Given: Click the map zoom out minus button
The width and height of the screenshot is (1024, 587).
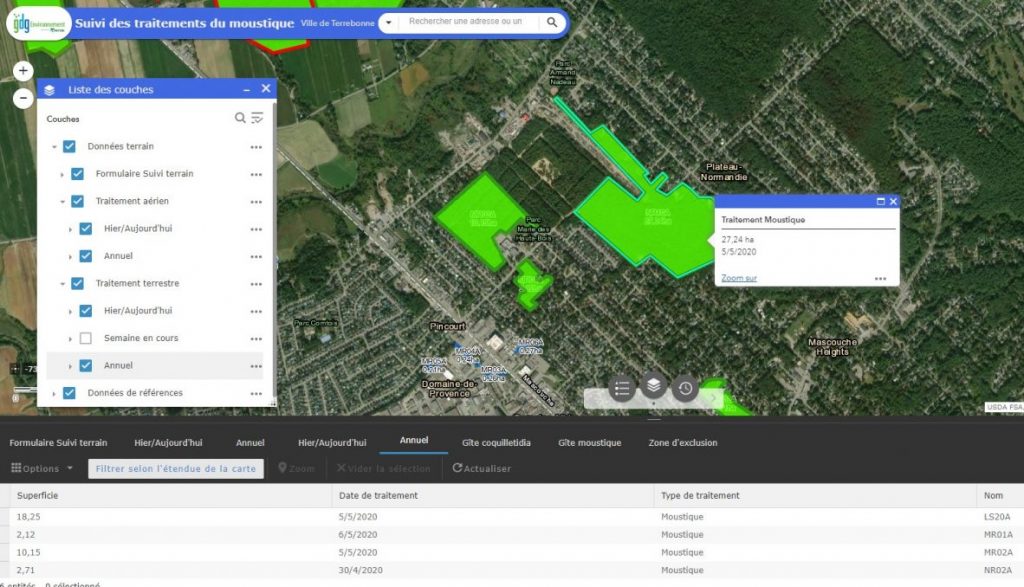Looking at the screenshot, I should click(x=23, y=98).
